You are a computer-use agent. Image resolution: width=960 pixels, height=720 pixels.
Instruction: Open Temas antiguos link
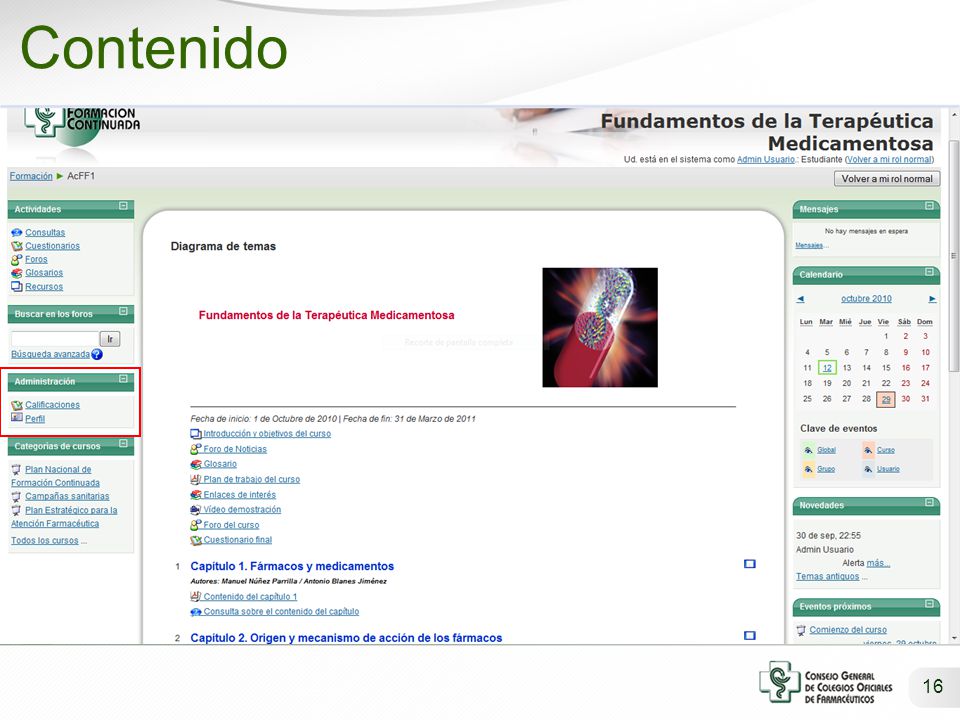(x=827, y=577)
